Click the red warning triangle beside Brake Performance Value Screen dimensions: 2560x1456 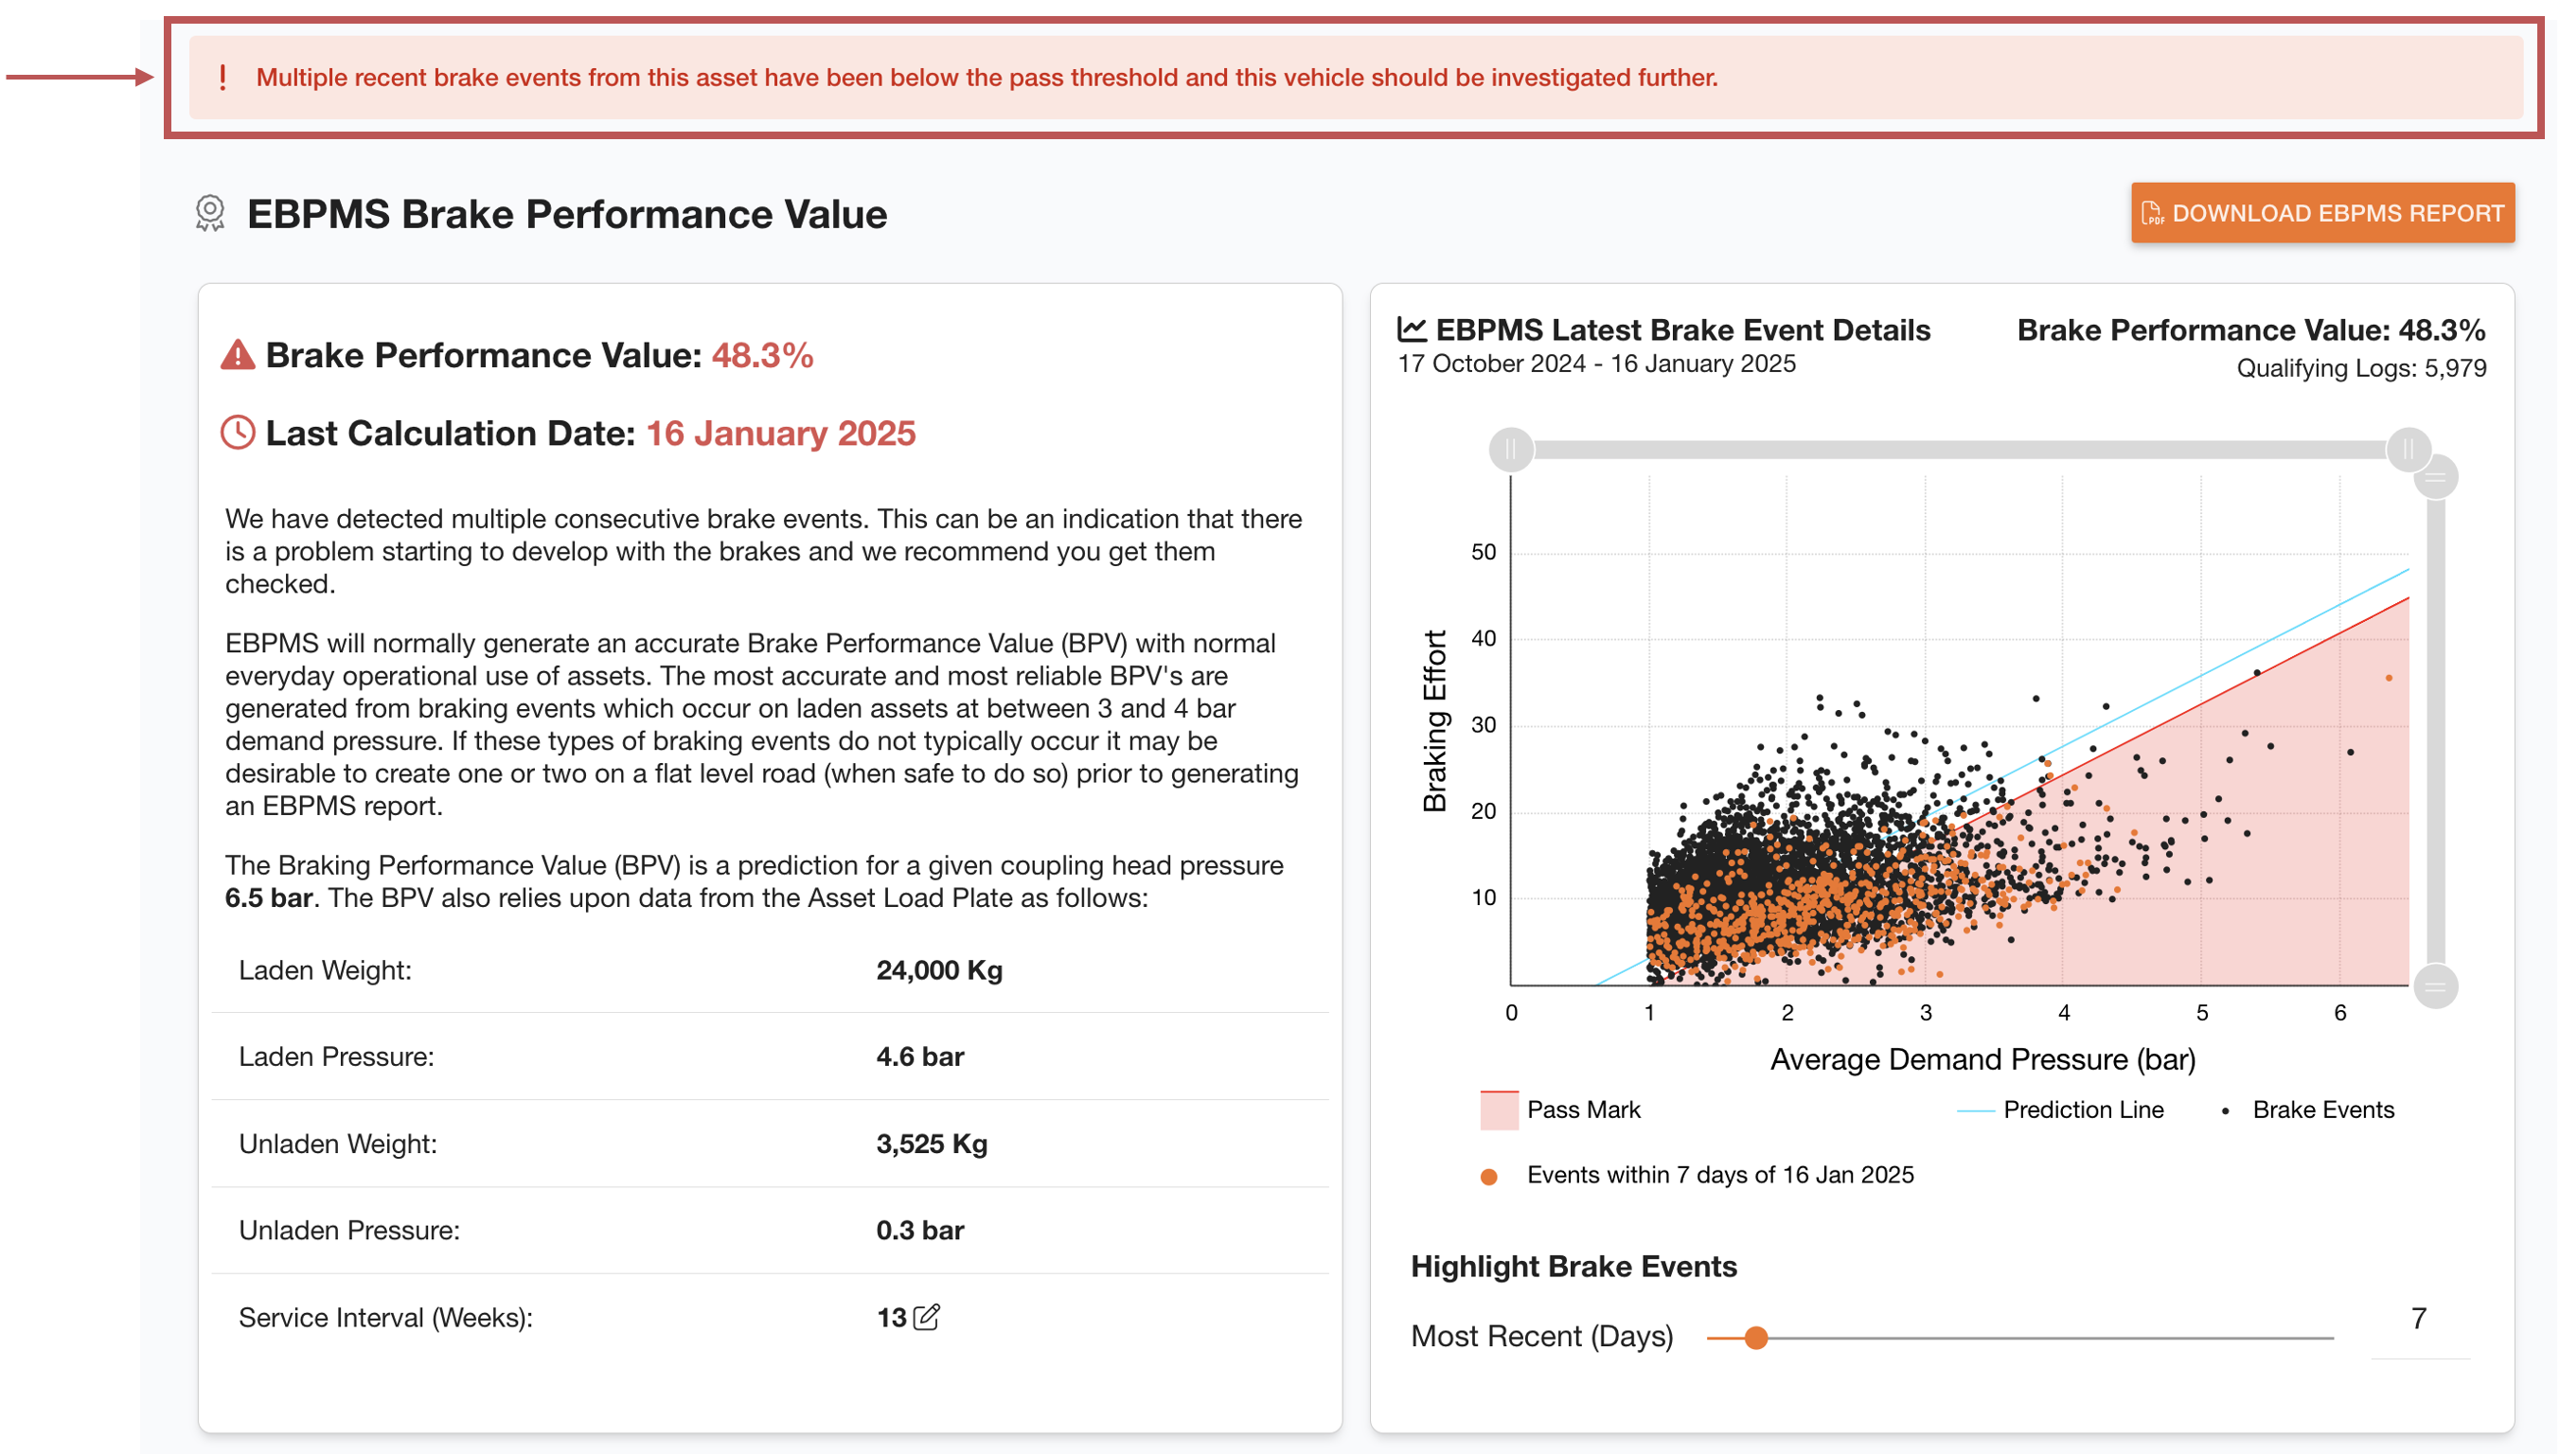(237, 355)
